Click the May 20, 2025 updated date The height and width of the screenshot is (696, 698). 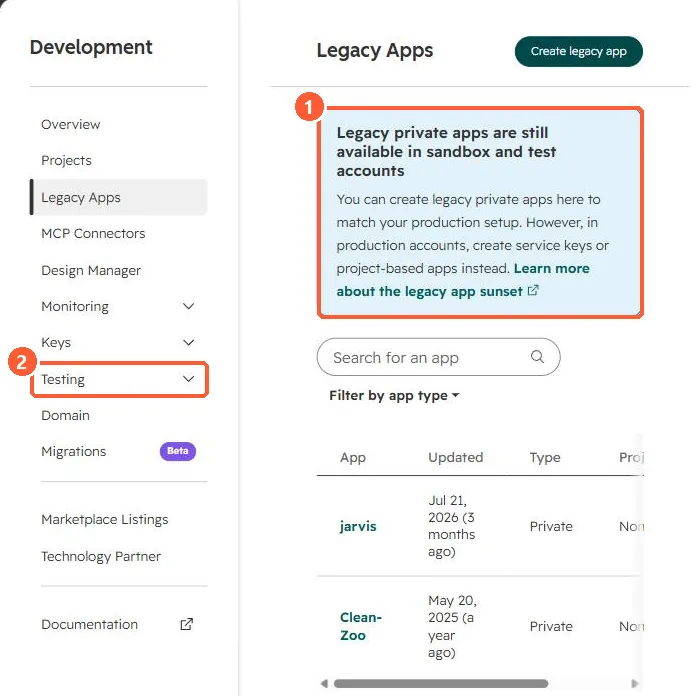[452, 626]
